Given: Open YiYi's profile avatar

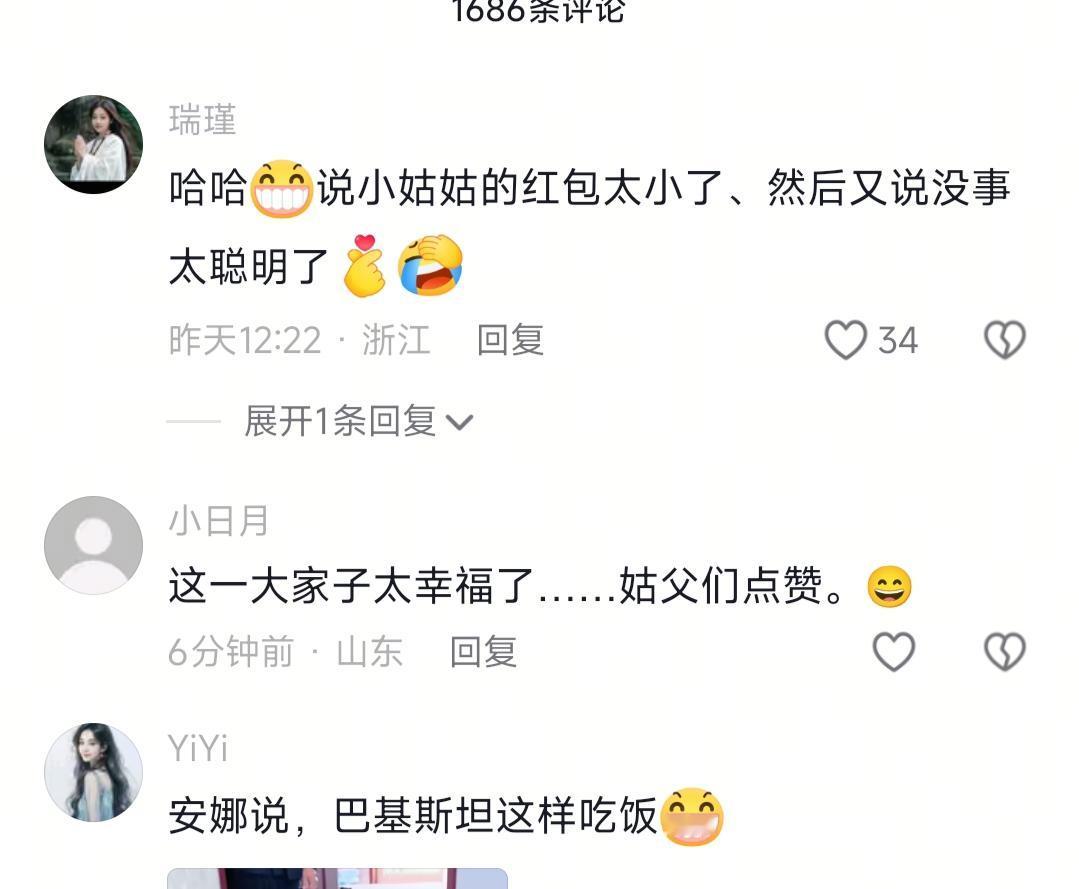Looking at the screenshot, I should [x=94, y=772].
